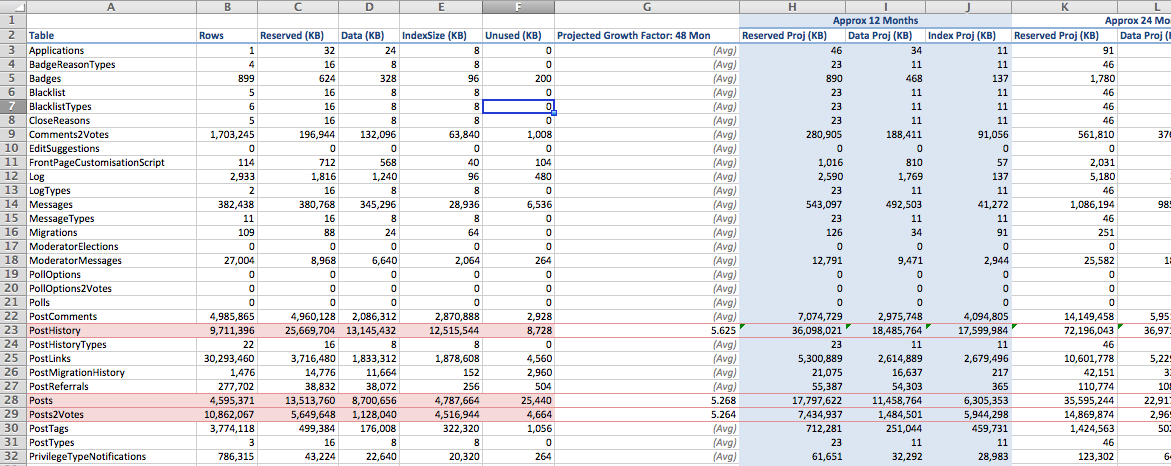Viewport: 1171px width, 466px height.
Task: Click the 'Unused (KB)' header cell
Action: (x=518, y=35)
